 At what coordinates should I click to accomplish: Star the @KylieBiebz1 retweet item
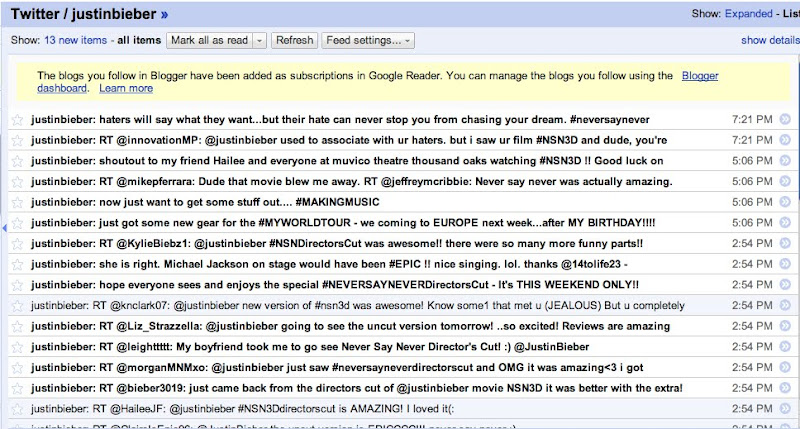pos(17,244)
